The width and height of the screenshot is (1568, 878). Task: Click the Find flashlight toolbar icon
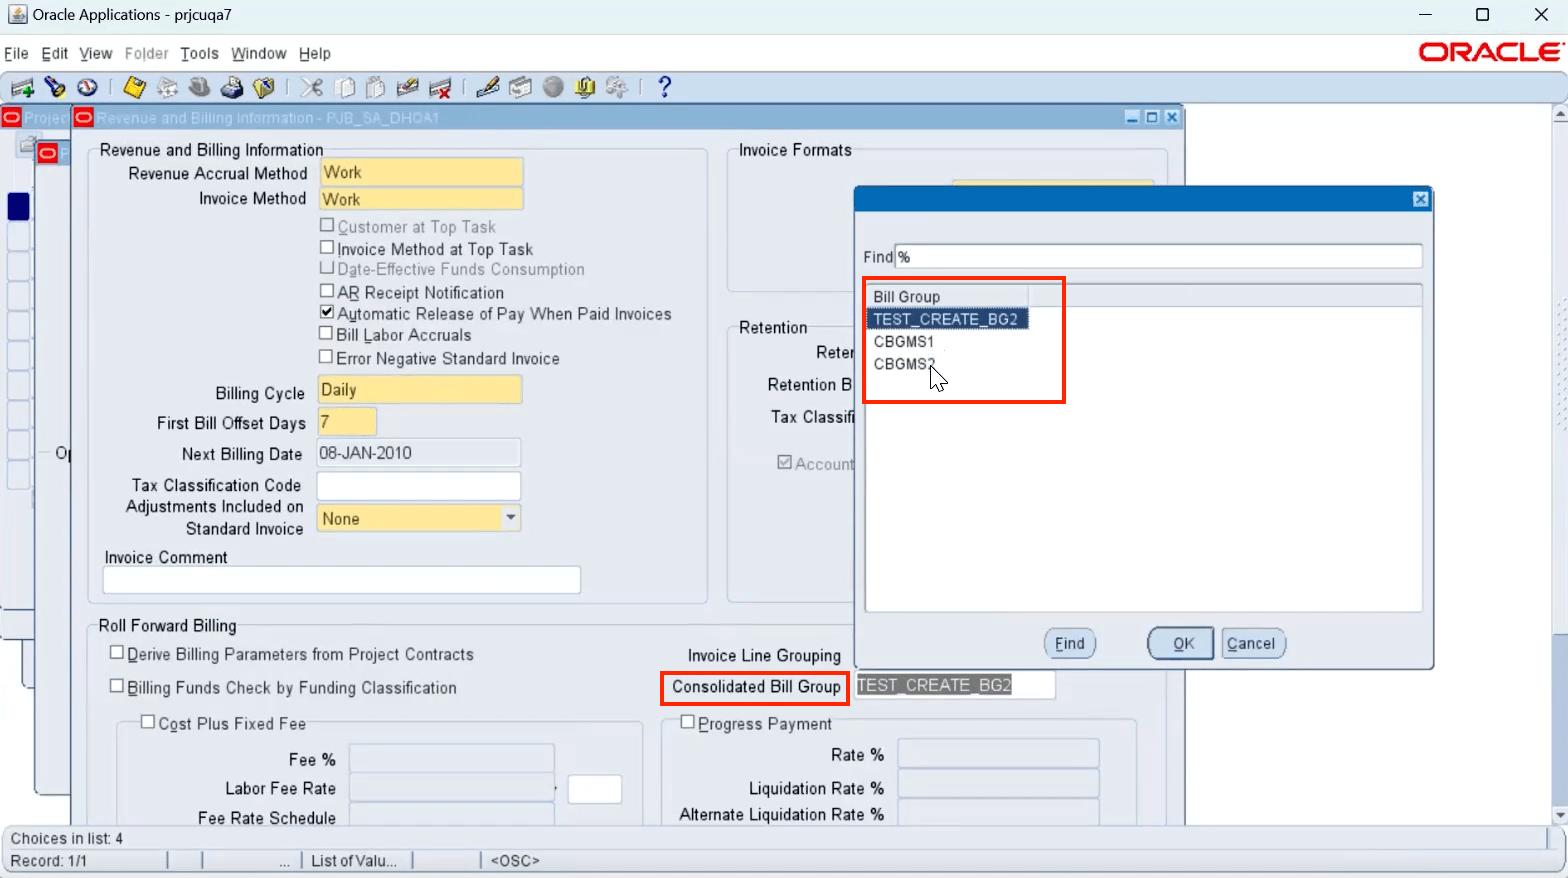tap(55, 88)
